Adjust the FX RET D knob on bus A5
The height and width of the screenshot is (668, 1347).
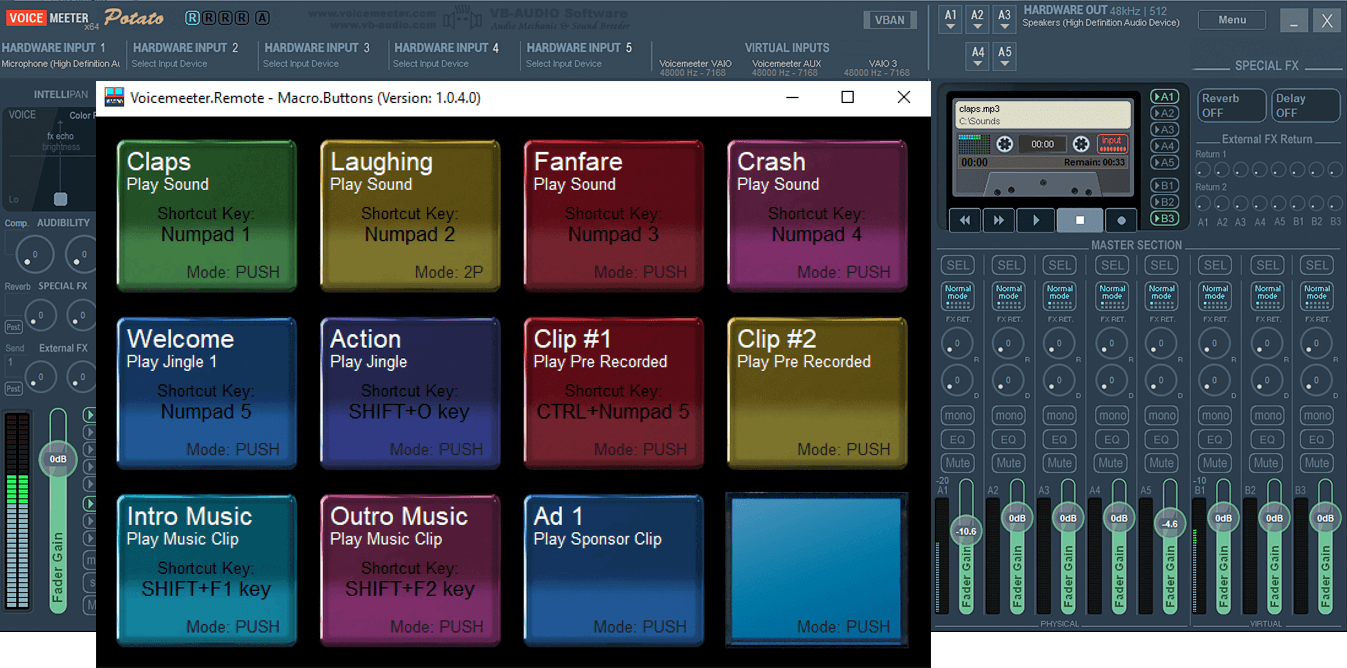tap(1162, 380)
